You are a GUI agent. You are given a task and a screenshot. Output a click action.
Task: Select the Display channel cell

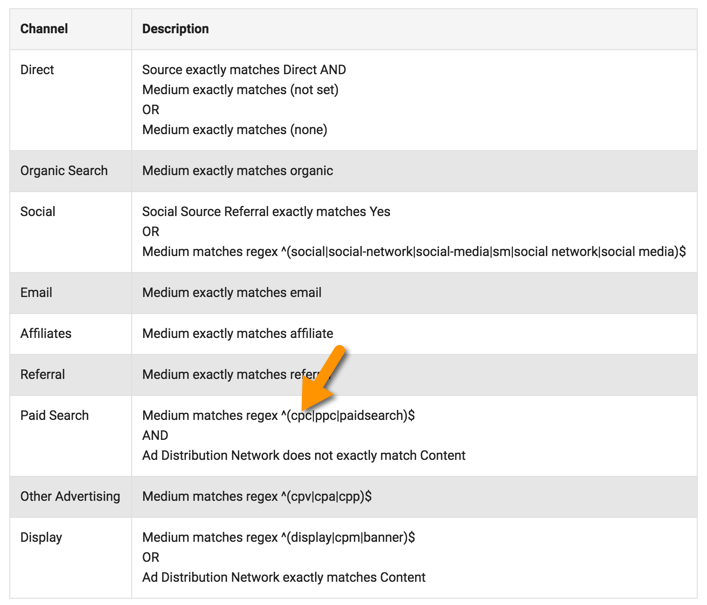click(x=41, y=538)
